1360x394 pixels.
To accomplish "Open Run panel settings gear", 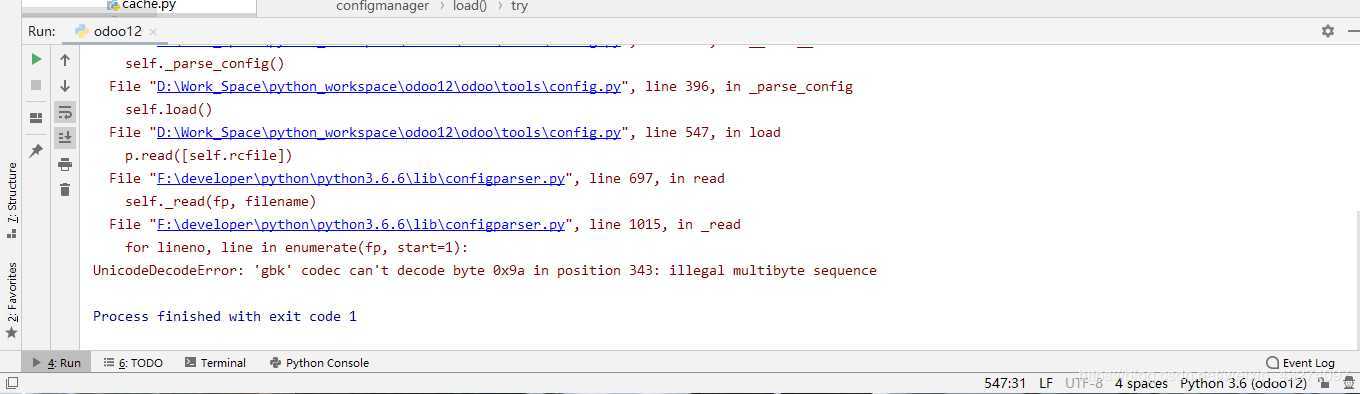I will pos(1328,31).
